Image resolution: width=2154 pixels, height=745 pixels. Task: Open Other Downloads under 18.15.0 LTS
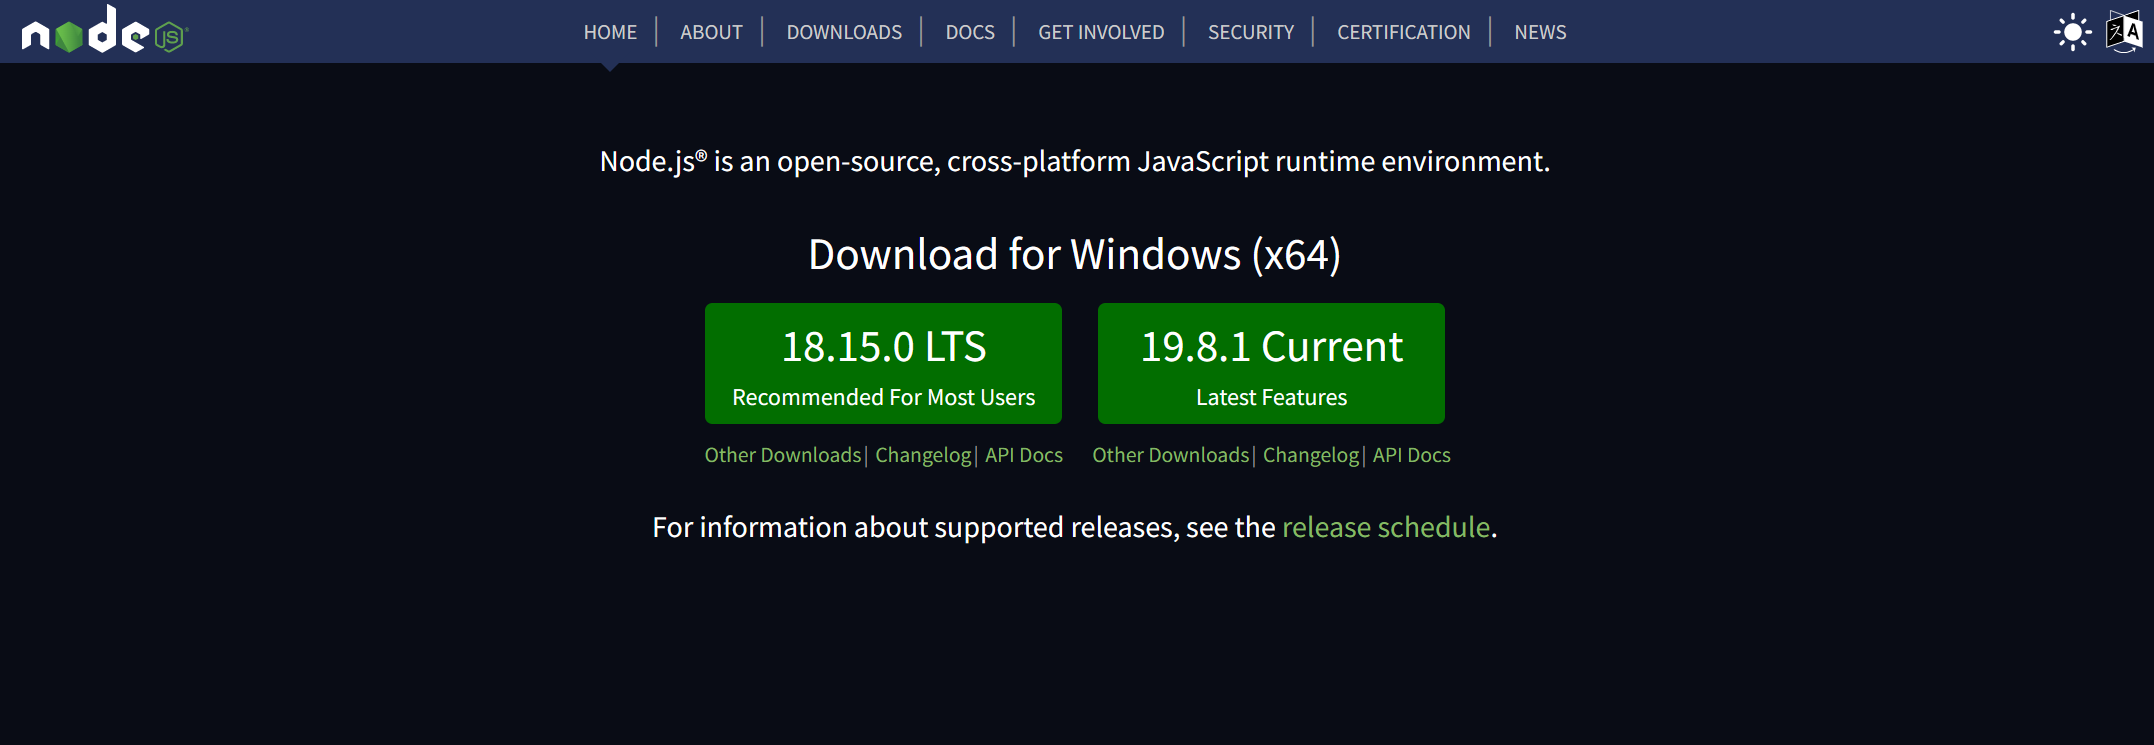(783, 455)
